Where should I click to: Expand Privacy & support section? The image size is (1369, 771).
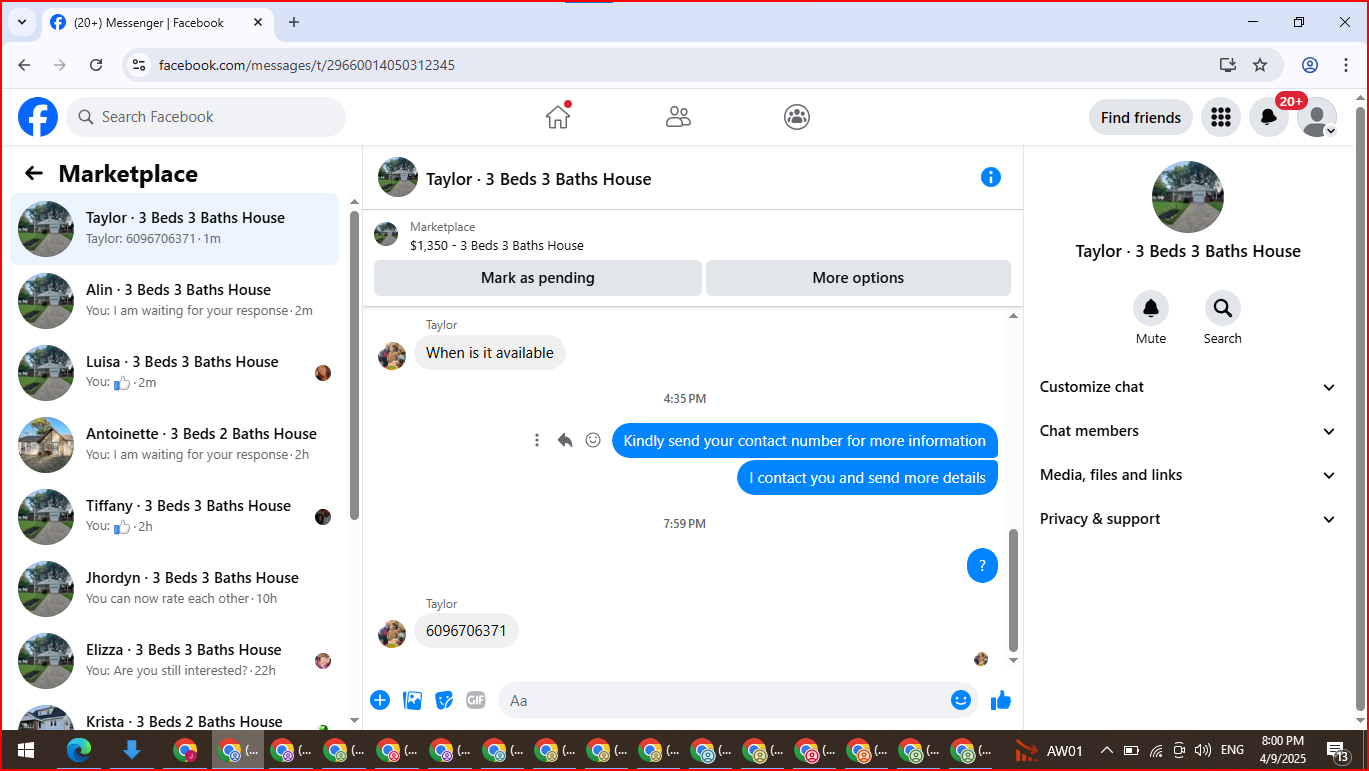pyautogui.click(x=1188, y=519)
